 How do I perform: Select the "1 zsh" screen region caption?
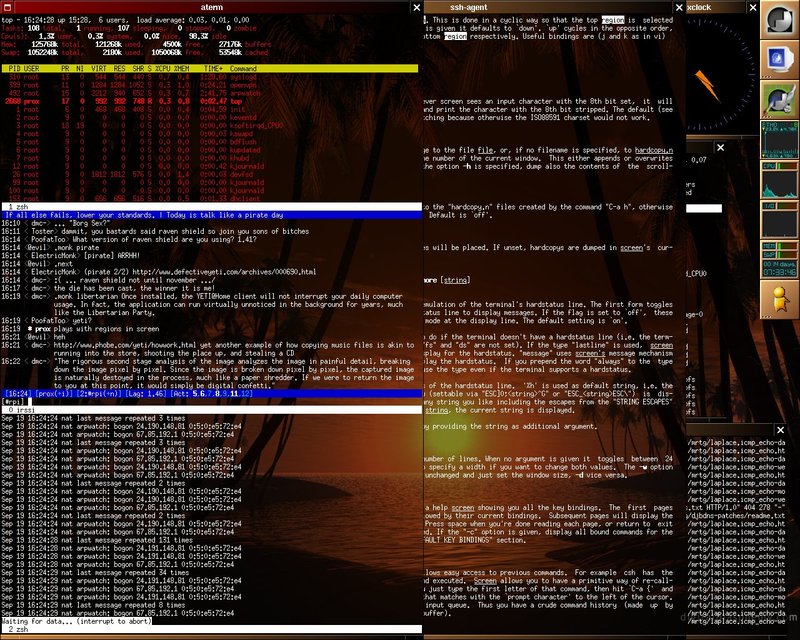point(211,207)
